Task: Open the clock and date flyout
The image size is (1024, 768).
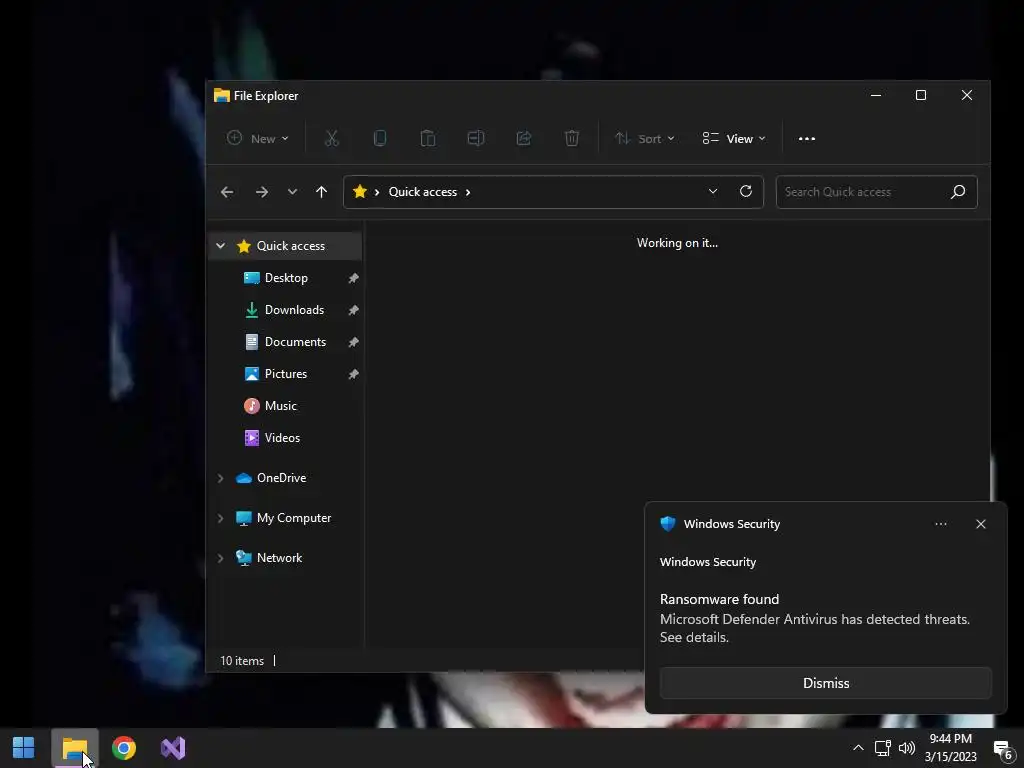Action: point(951,748)
